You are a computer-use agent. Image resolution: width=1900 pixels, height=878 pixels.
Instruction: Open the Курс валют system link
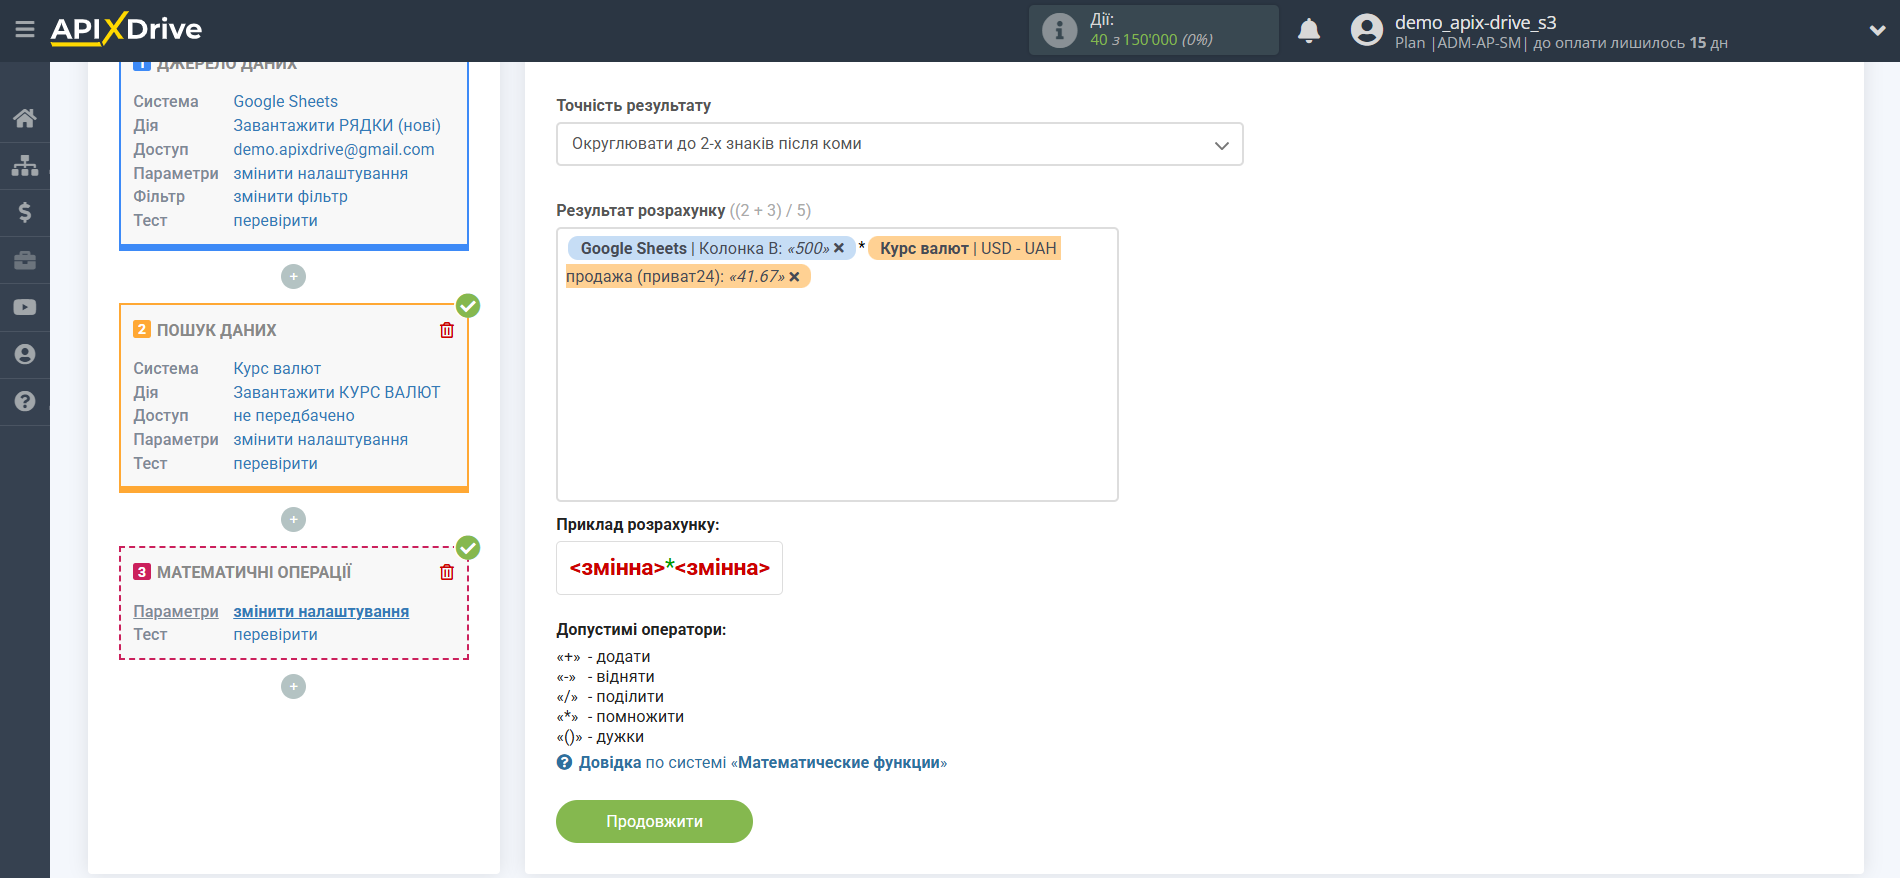(277, 368)
